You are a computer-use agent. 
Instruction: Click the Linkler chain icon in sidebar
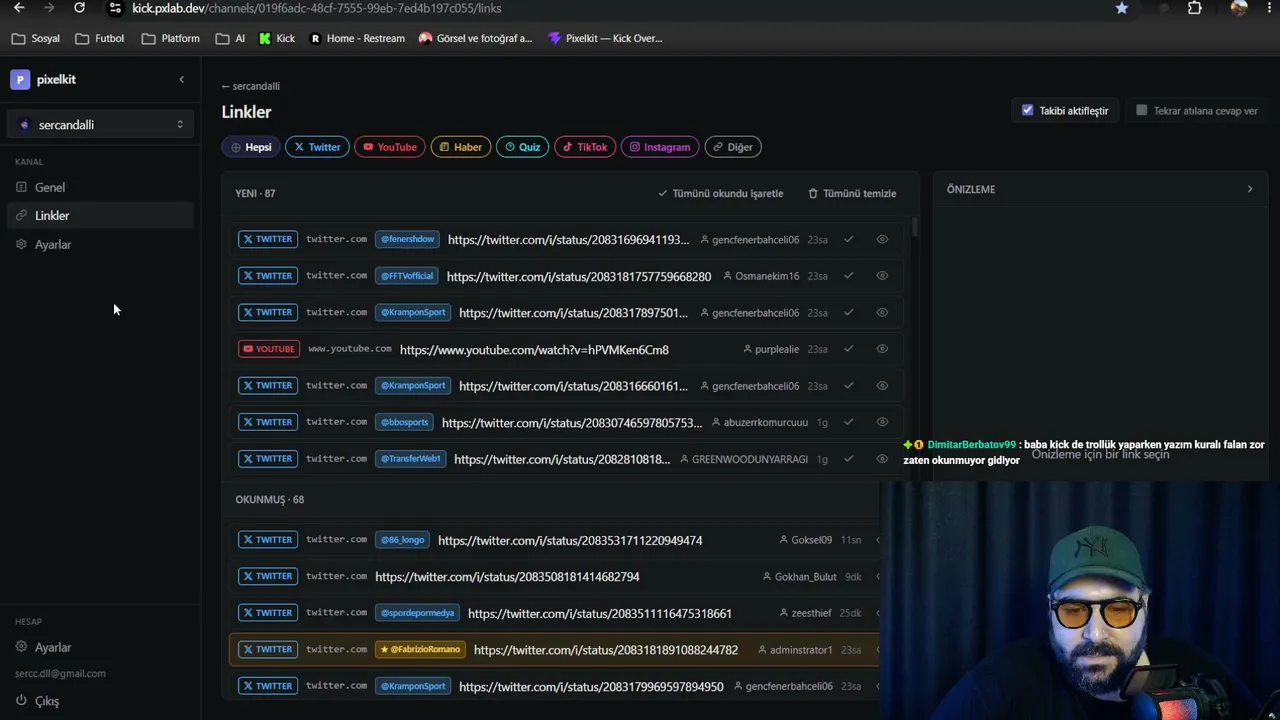tap(21, 215)
